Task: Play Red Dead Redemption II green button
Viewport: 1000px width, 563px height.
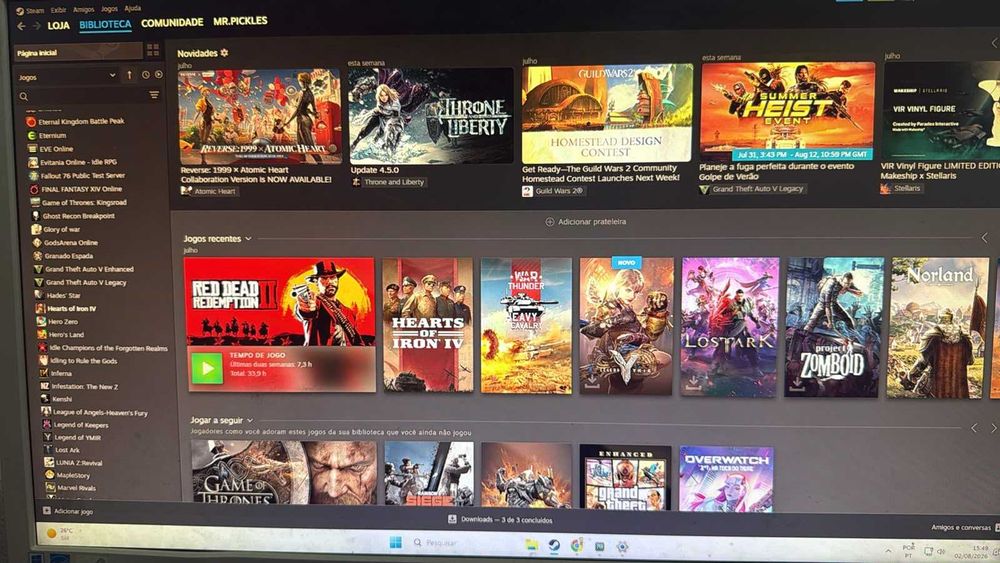Action: (207, 368)
